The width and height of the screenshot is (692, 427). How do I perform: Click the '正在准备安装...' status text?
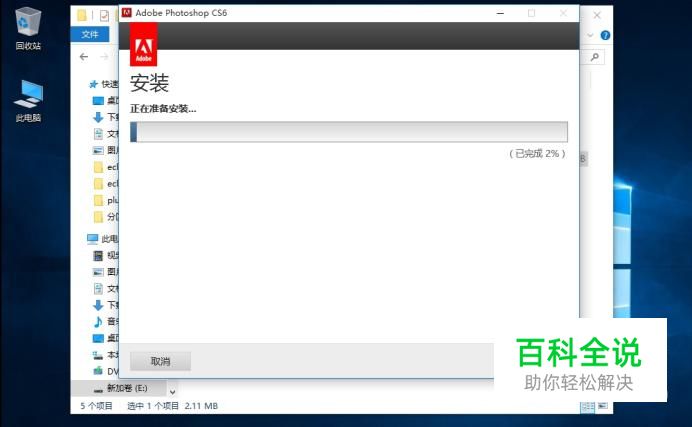(x=163, y=109)
